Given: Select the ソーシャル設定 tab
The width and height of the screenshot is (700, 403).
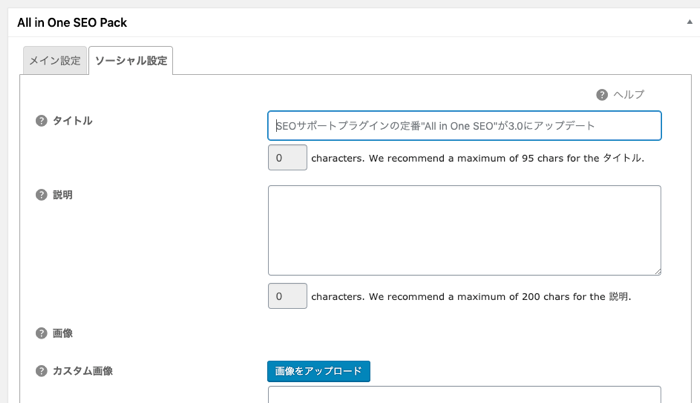Looking at the screenshot, I should [131, 60].
